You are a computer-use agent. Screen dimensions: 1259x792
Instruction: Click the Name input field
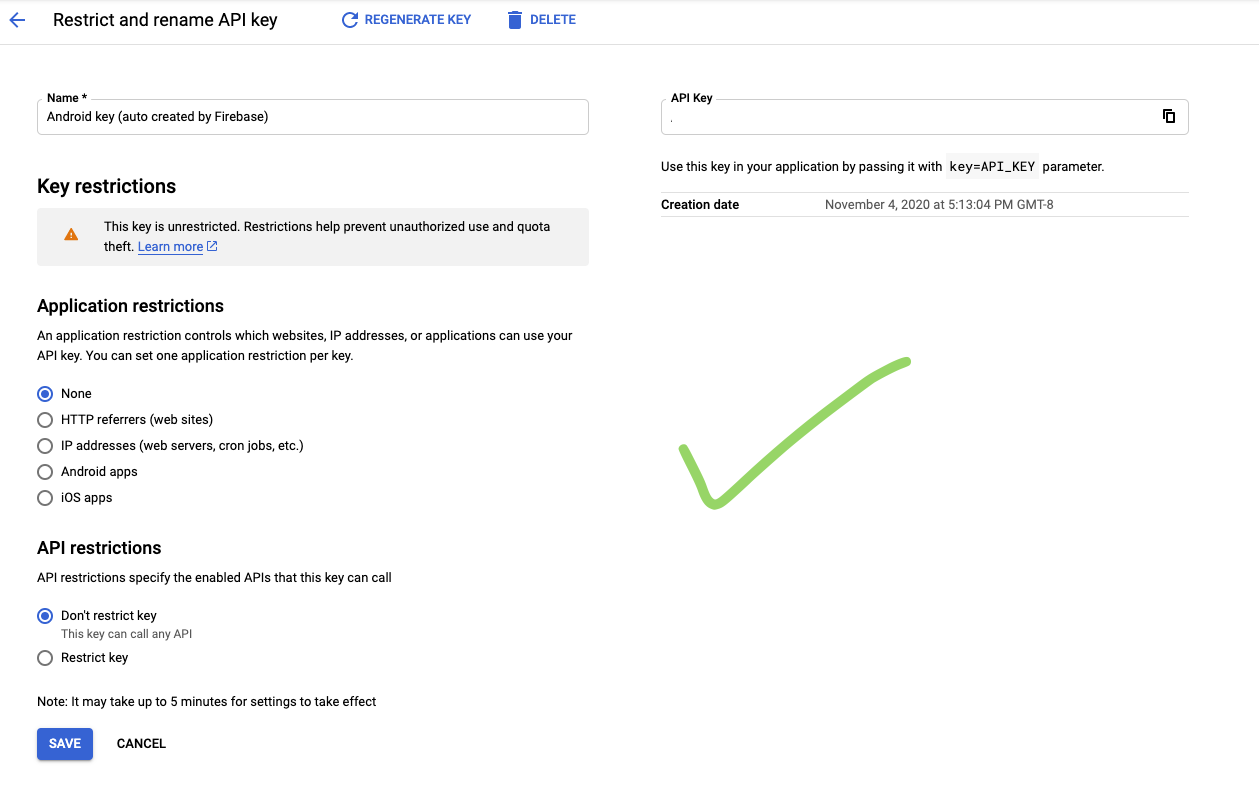tap(313, 117)
